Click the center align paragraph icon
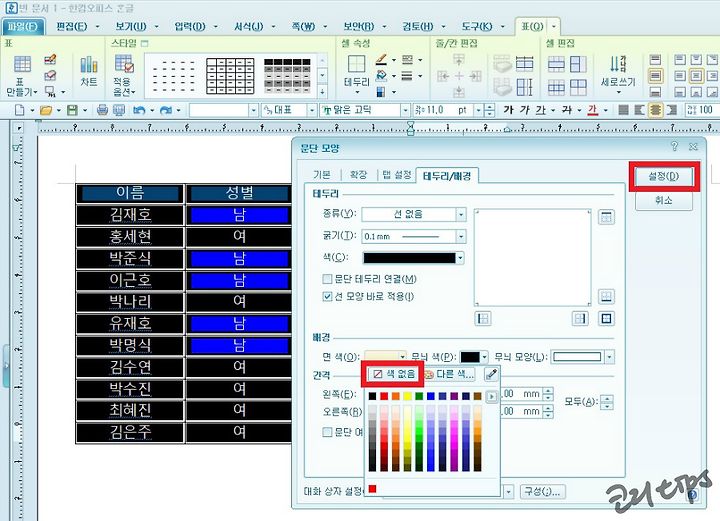Viewport: 720px width, 521px height. (x=656, y=110)
